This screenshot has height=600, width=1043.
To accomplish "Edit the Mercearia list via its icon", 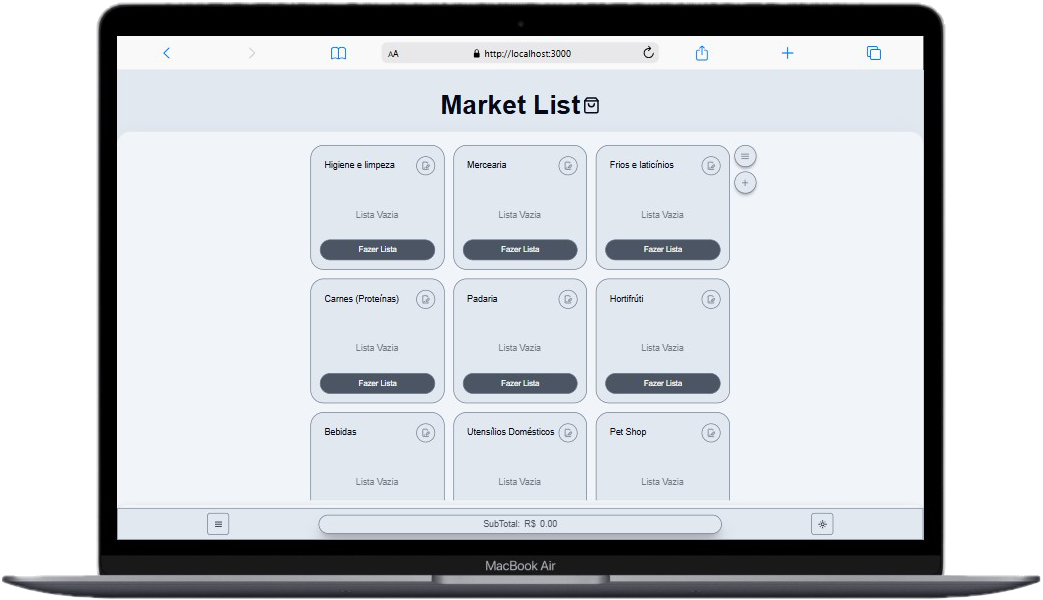I will (x=568, y=166).
